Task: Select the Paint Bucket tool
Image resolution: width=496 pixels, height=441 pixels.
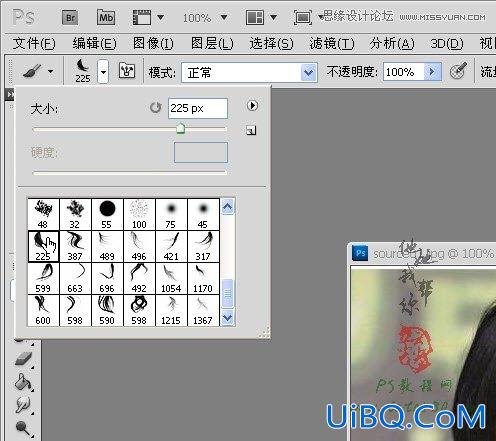Action: click(24, 382)
